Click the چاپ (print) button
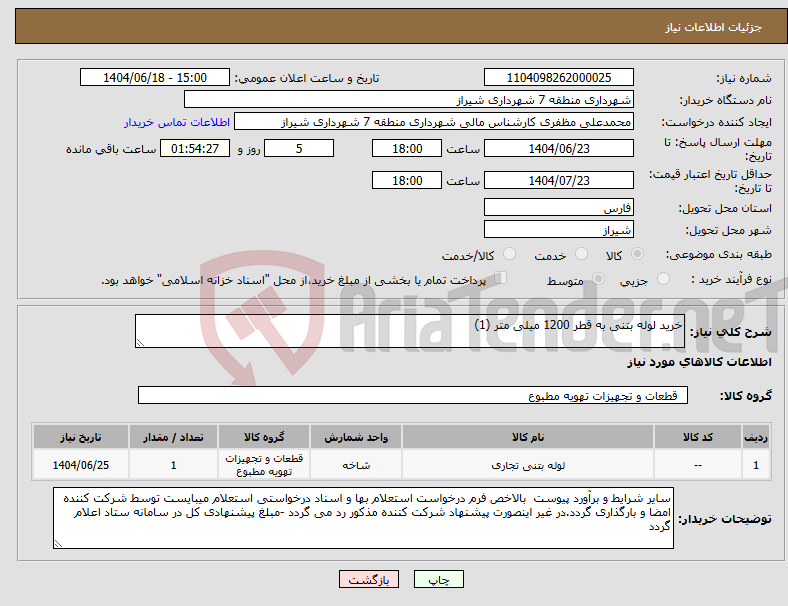 (x=438, y=579)
